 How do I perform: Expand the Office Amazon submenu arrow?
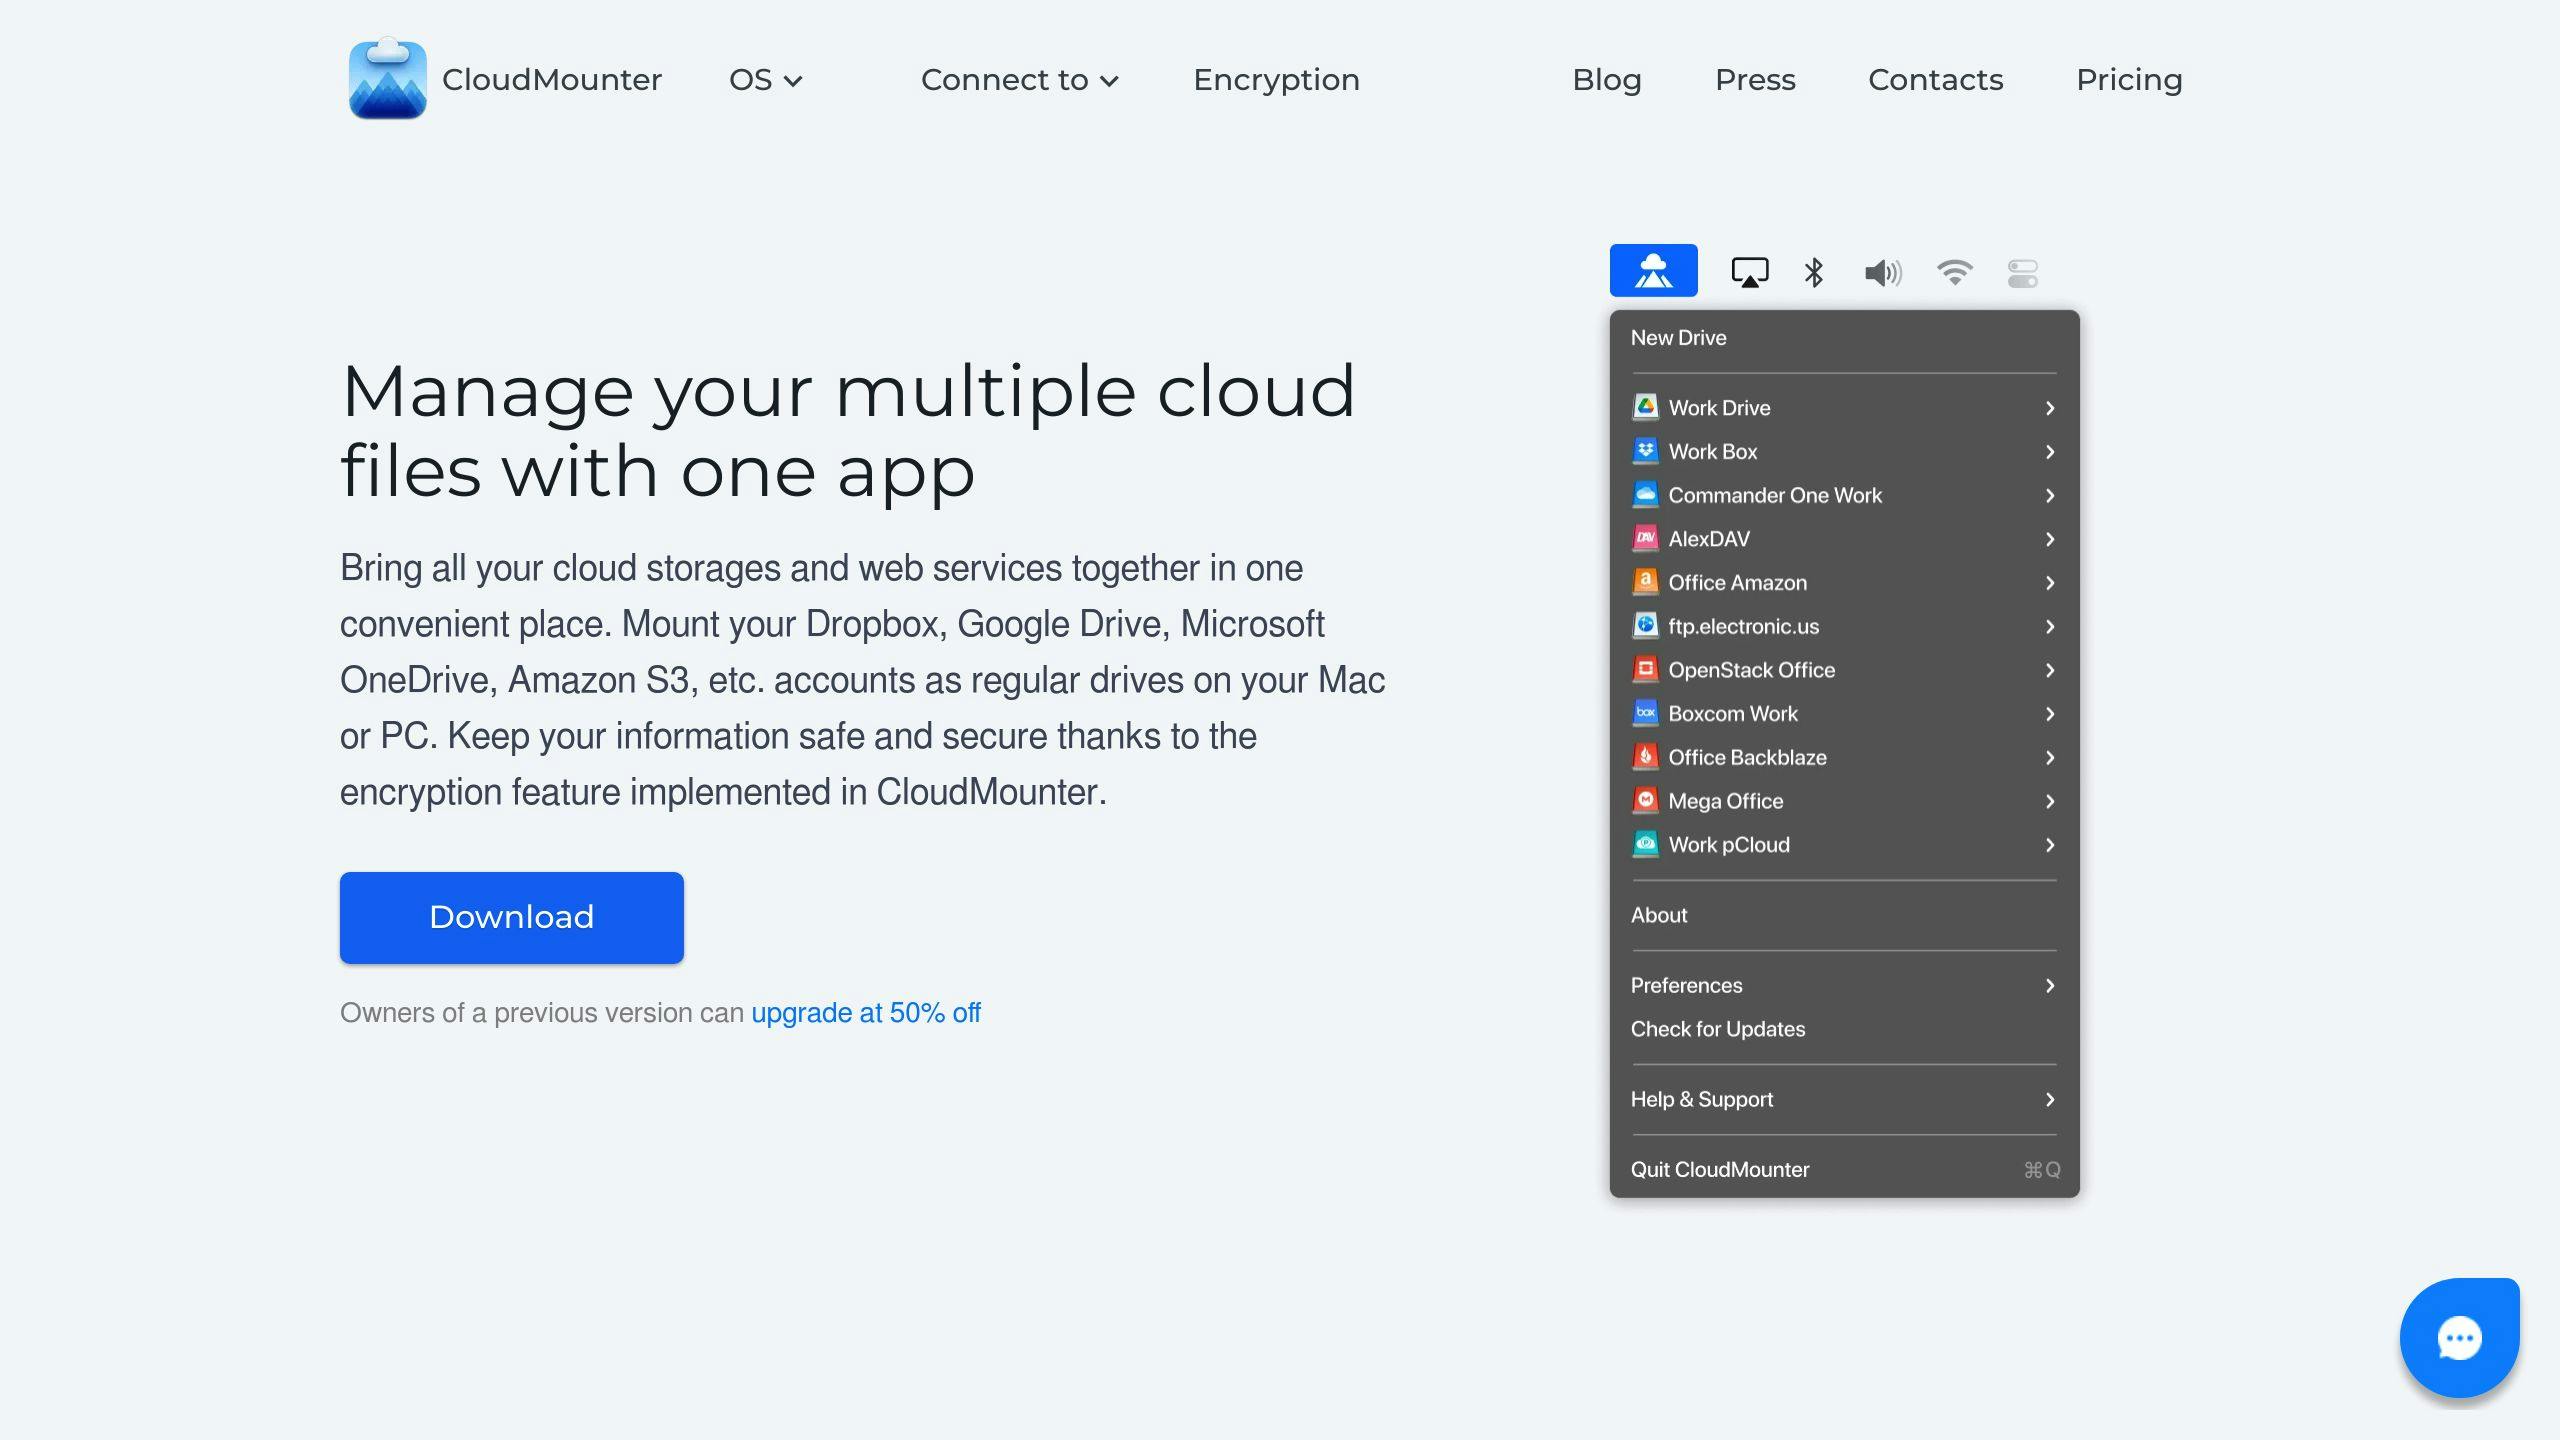[2049, 583]
